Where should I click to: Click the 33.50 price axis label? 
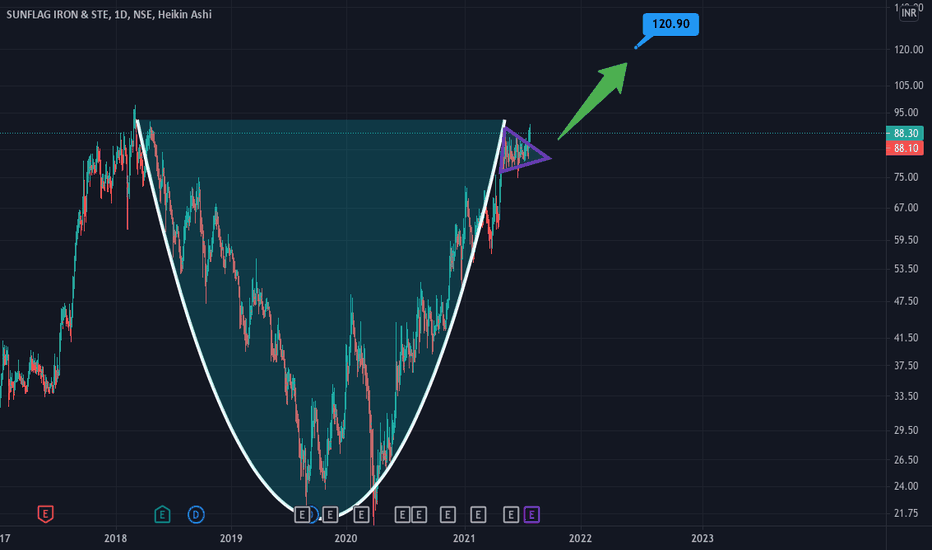906,396
